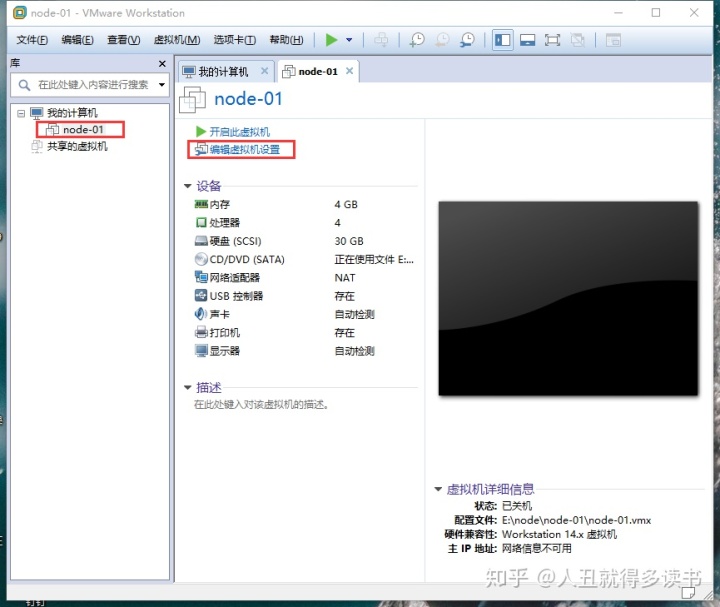The width and height of the screenshot is (720, 607).
Task: Click the VMware Workstation title bar icon
Action: [20, 13]
